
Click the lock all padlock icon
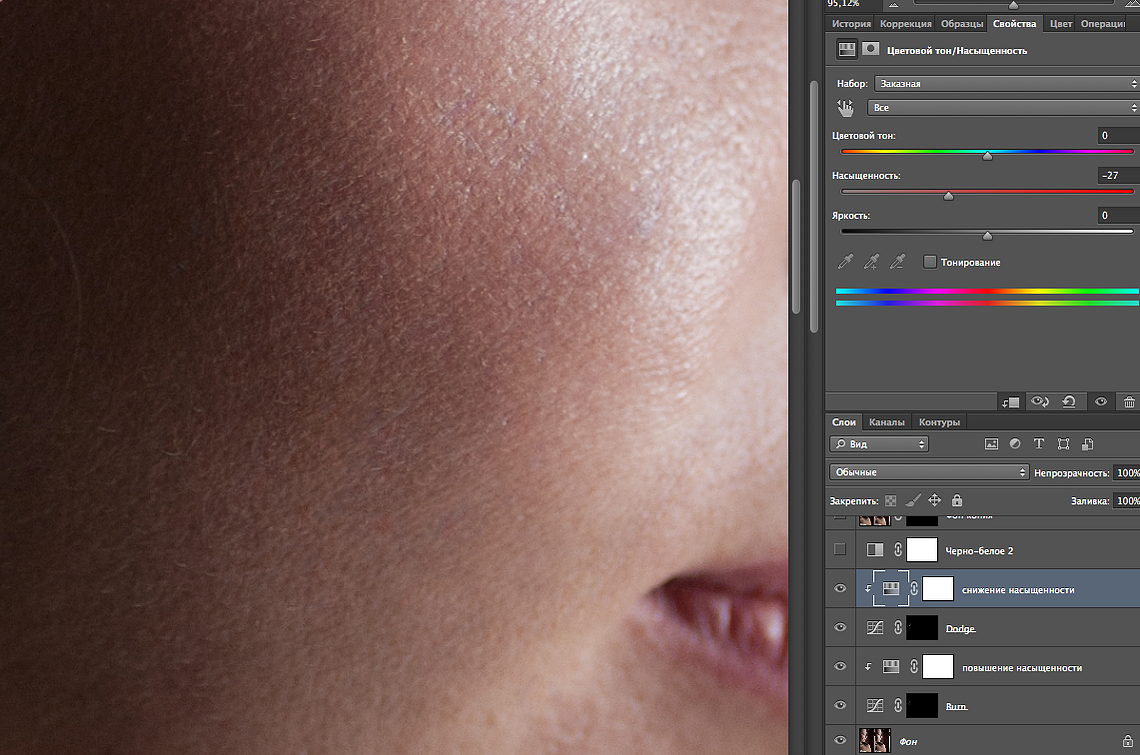point(957,500)
